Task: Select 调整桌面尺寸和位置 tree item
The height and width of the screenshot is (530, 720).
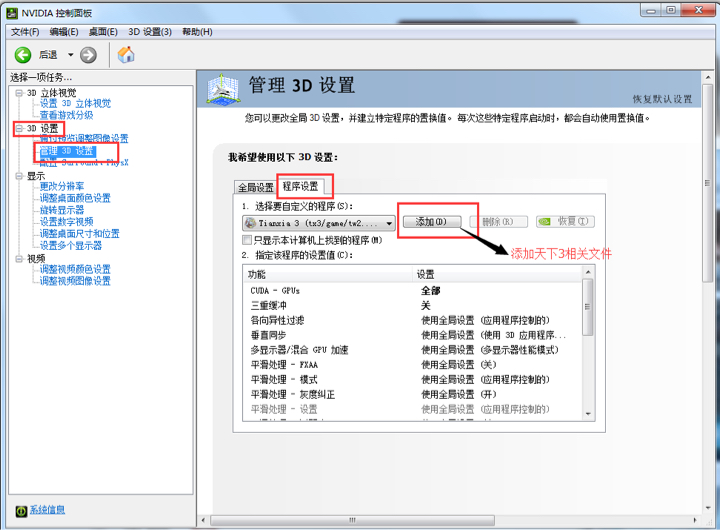Action: pyautogui.click(x=79, y=234)
